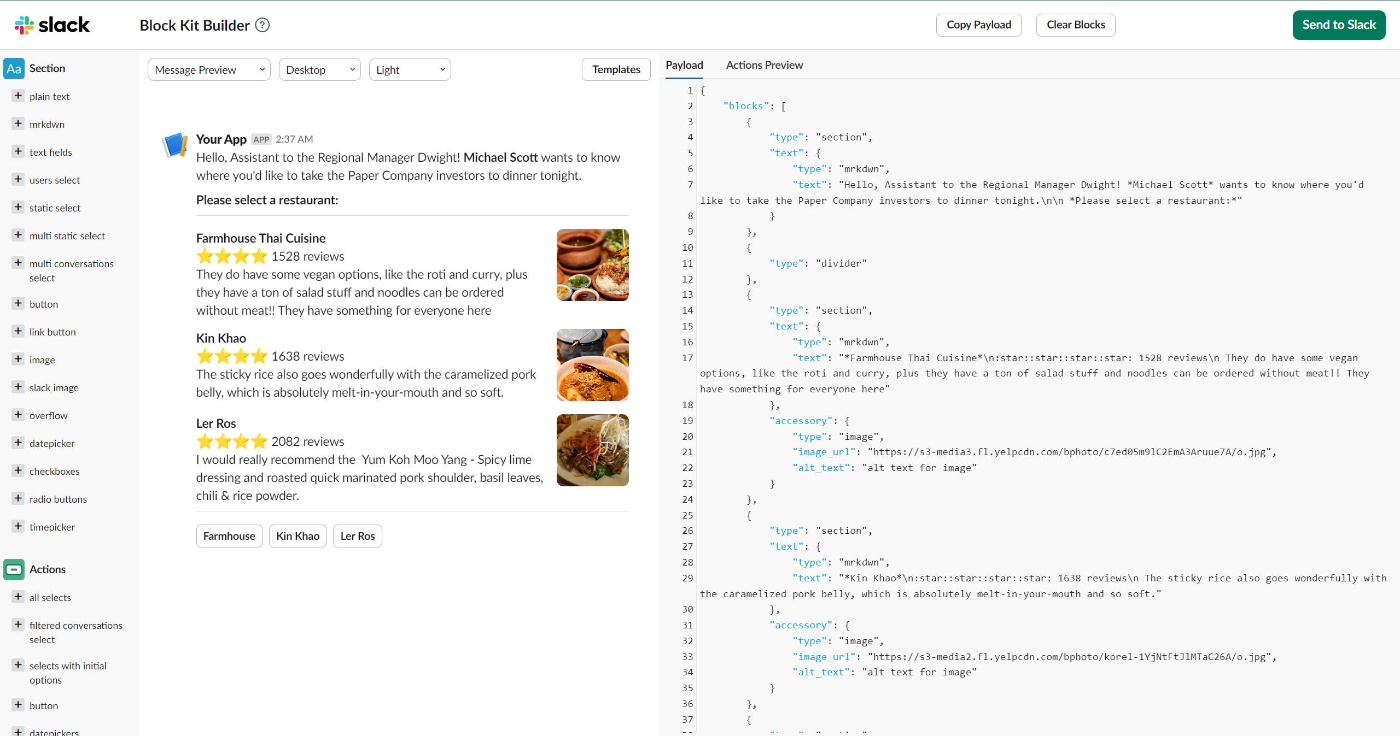The image size is (1400, 736).
Task: Open the Block Kit Builder help icon
Action: click(262, 25)
